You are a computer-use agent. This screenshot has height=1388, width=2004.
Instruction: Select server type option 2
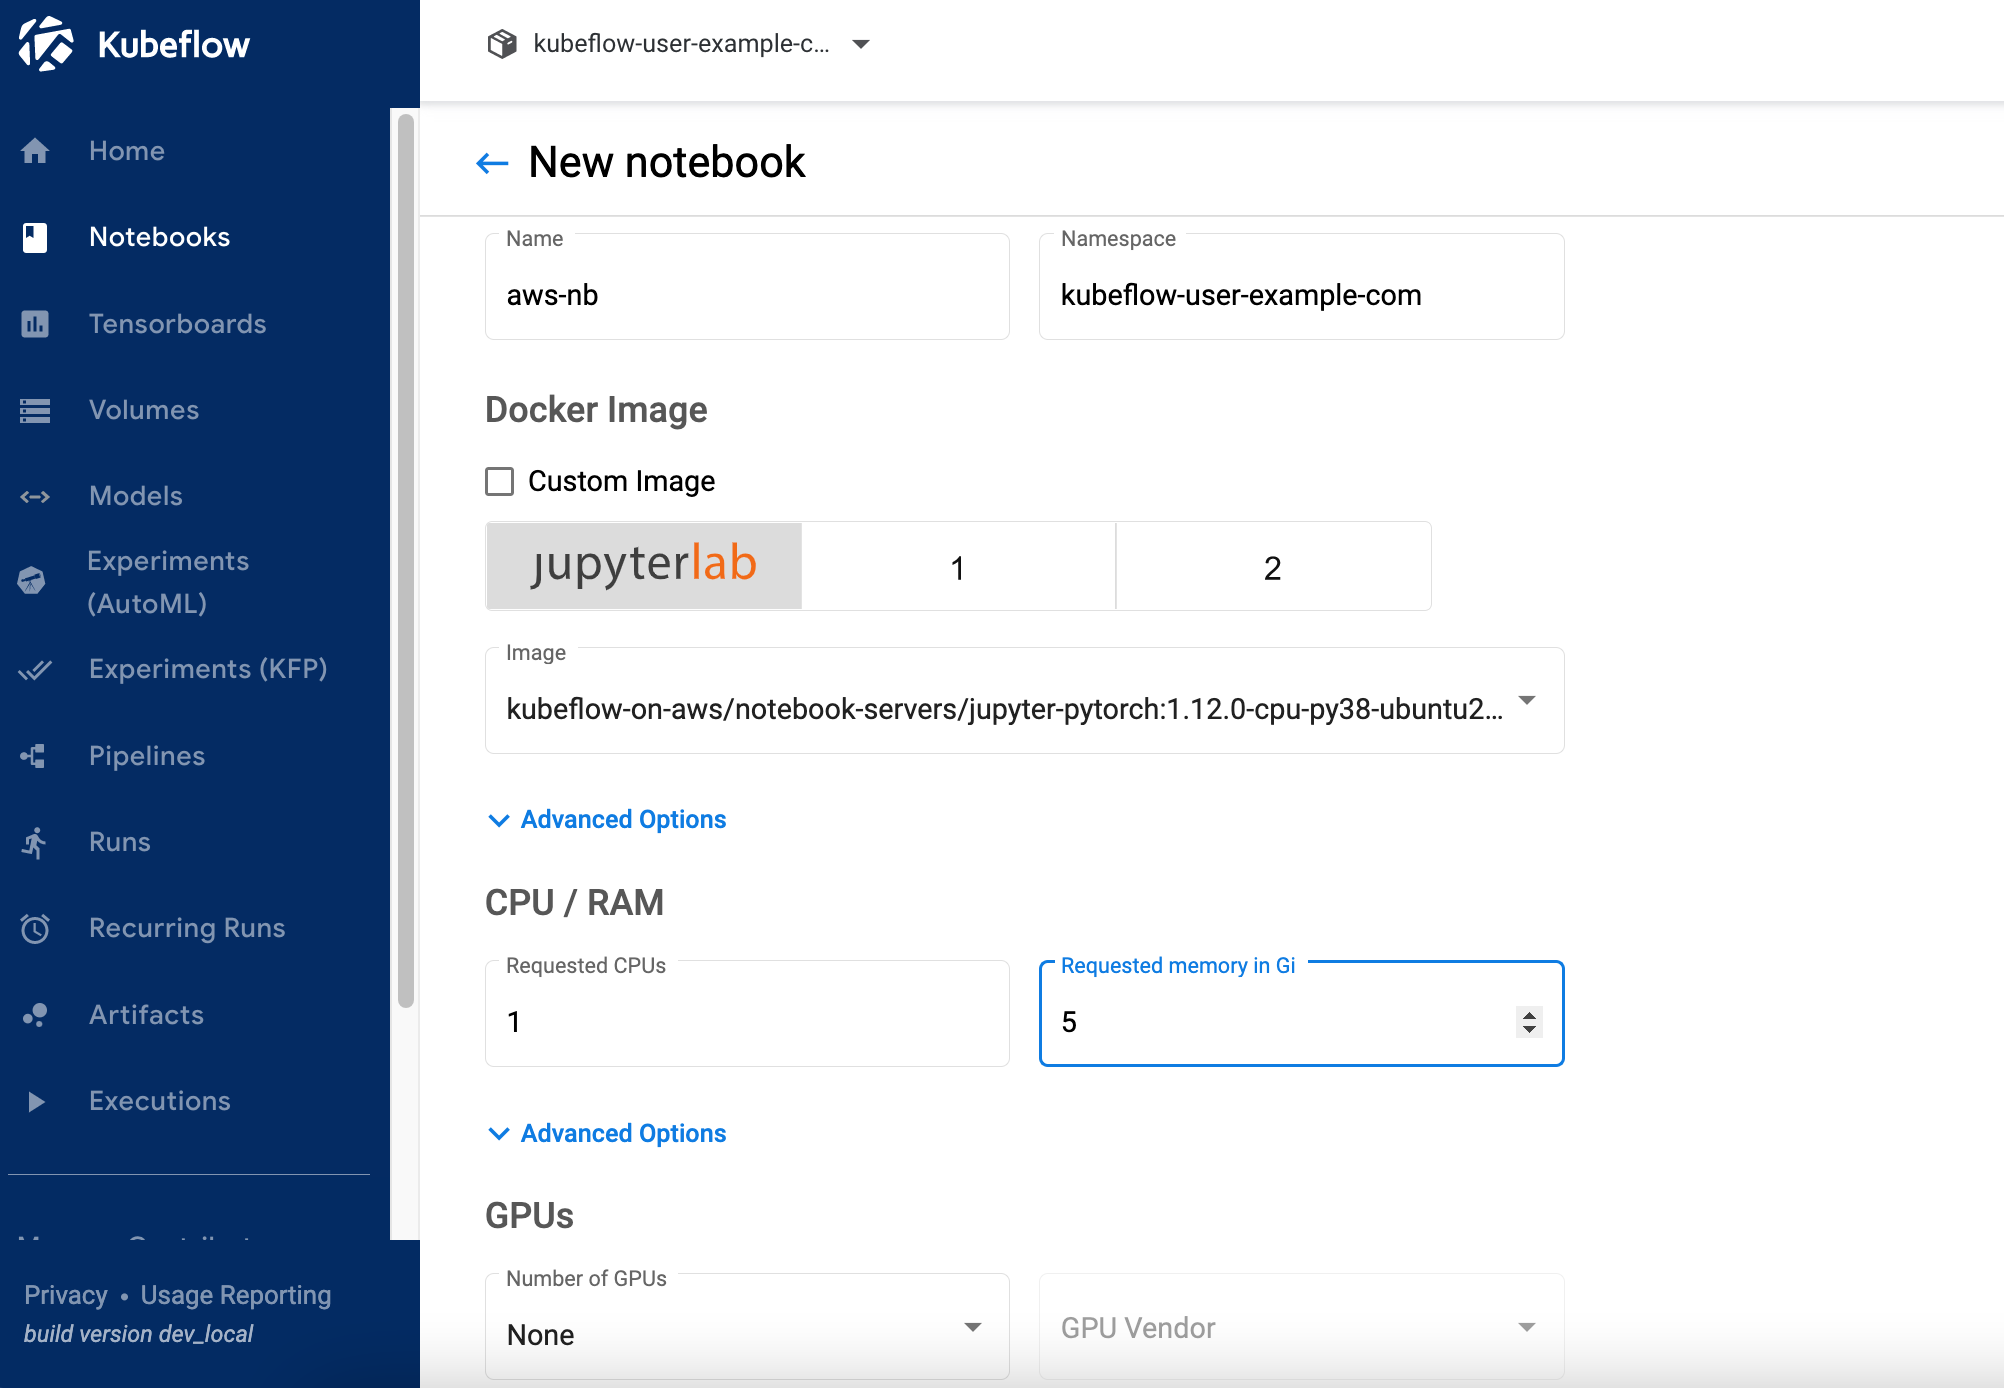click(x=1272, y=567)
